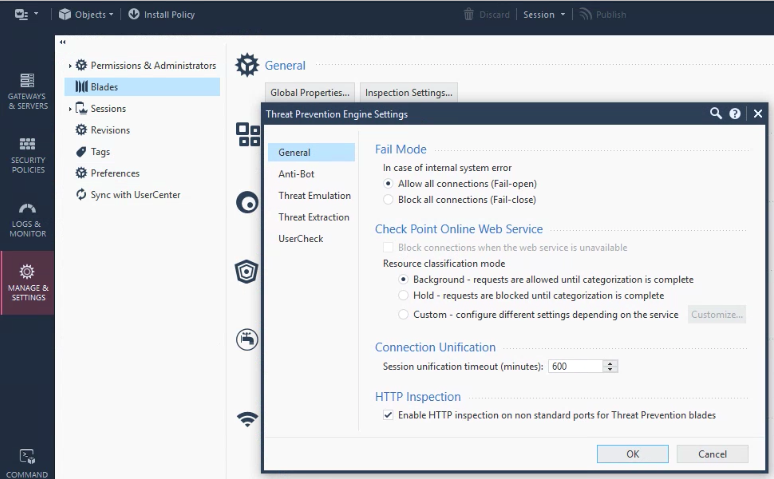Click the Install Policy download icon
The height and width of the screenshot is (479, 774).
pyautogui.click(x=134, y=14)
